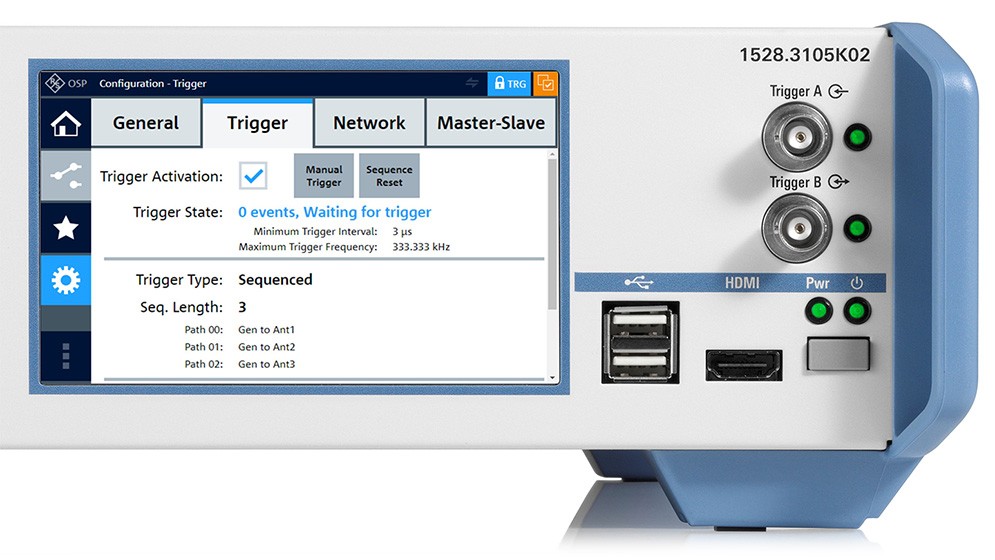Click the Trigger A input symbol
The height and width of the screenshot is (560, 995).
pos(838,91)
